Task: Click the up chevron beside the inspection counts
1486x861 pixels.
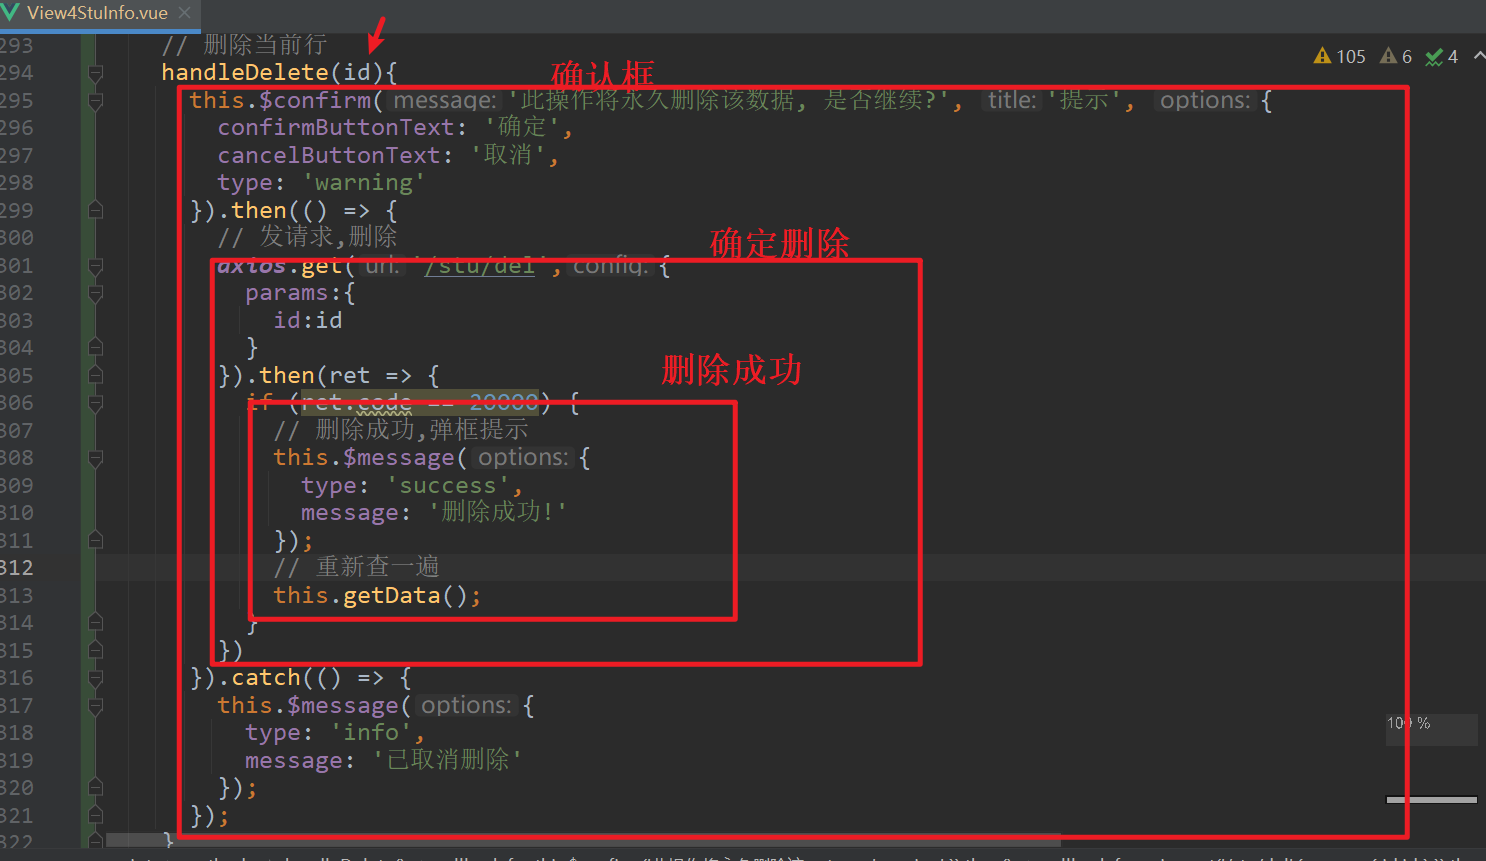Action: (1479, 56)
